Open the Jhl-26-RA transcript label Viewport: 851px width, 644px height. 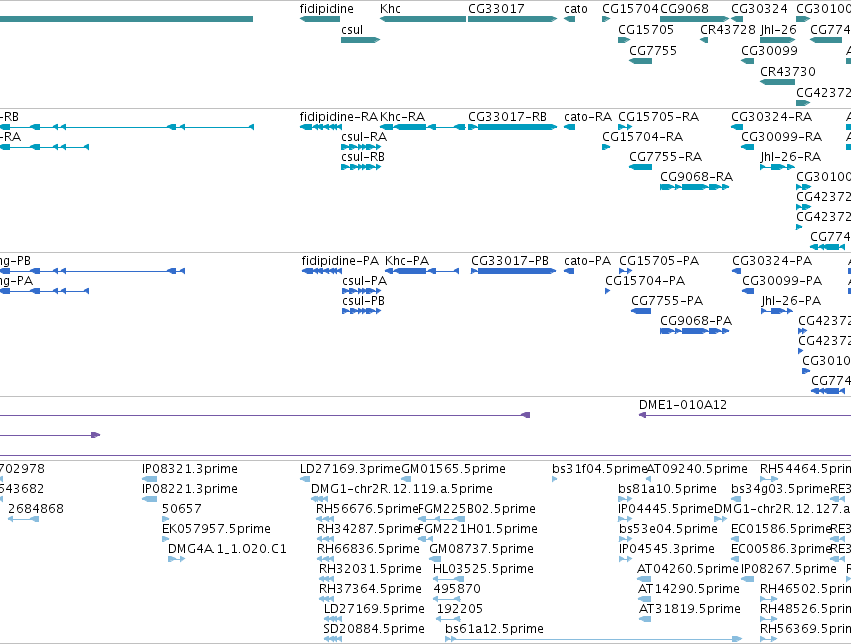click(791, 157)
